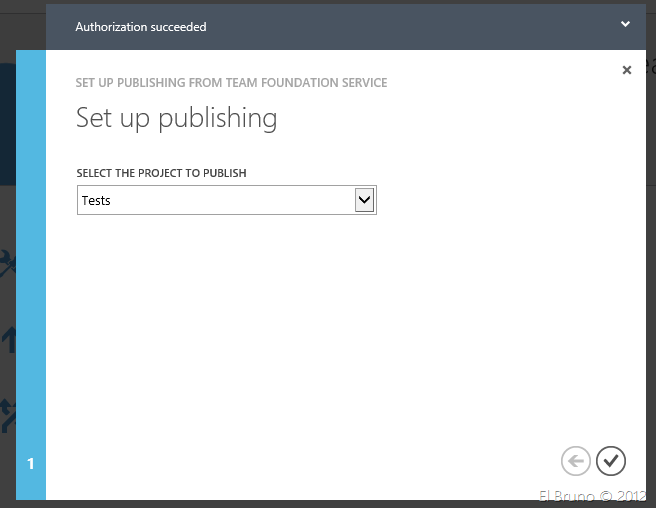Click the lower tools icon at left edge
The height and width of the screenshot is (508, 656).
(7, 415)
